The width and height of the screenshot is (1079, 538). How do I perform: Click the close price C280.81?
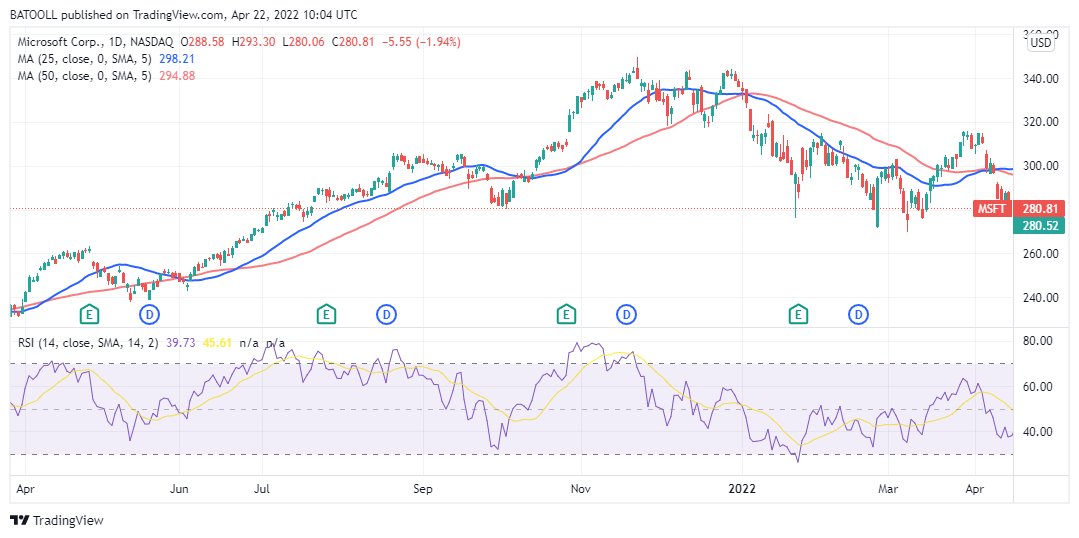352,42
